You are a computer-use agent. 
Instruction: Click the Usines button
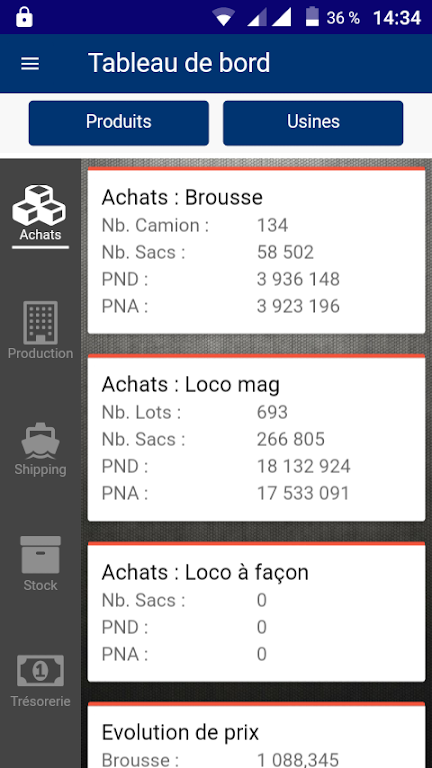[x=313, y=123]
